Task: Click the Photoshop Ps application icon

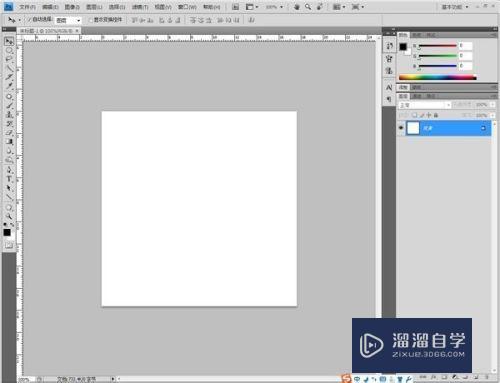Action: click(x=8, y=6)
